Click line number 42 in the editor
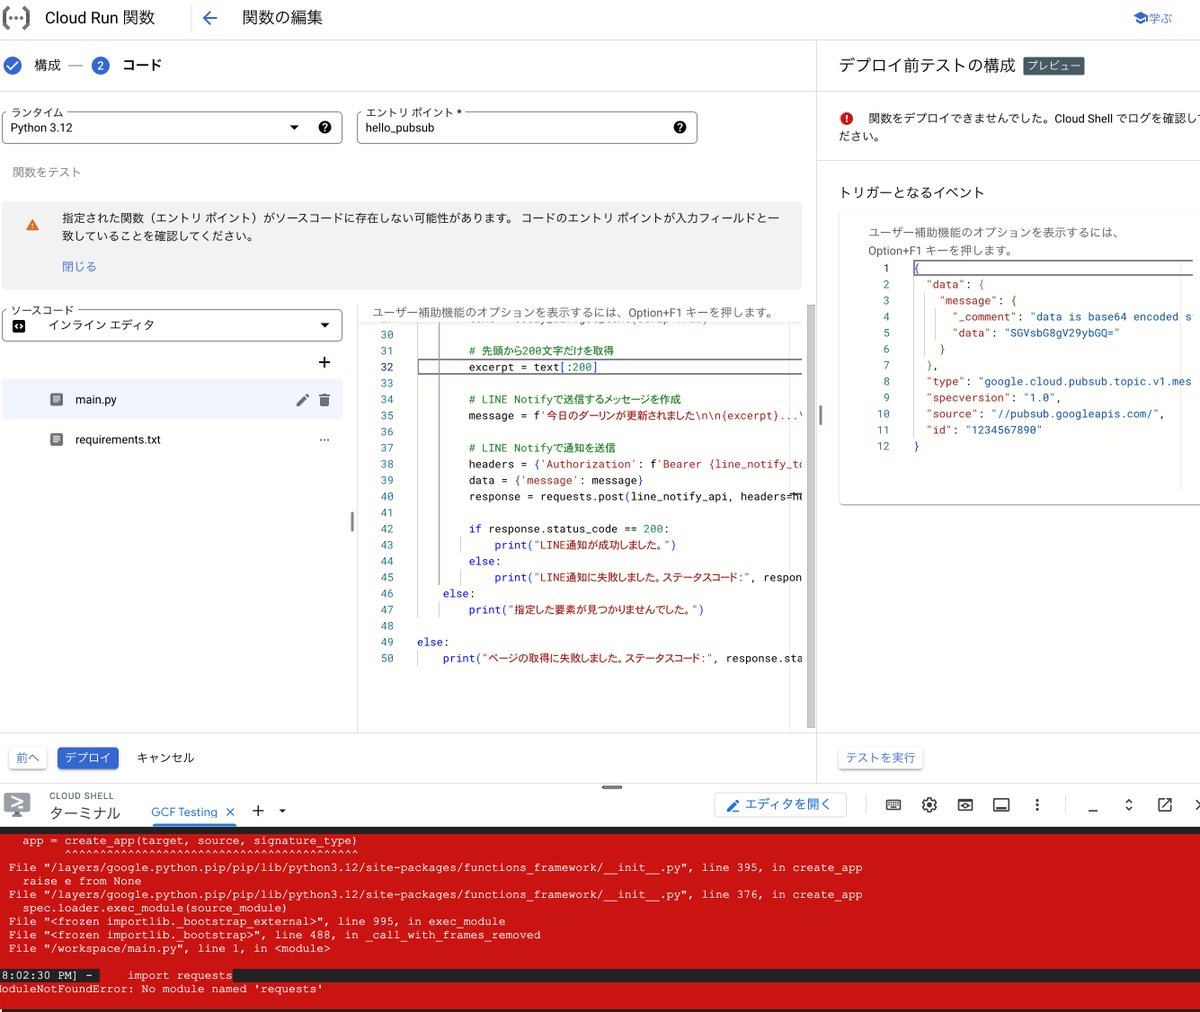This screenshot has height=1012, width=1200. 387,530
